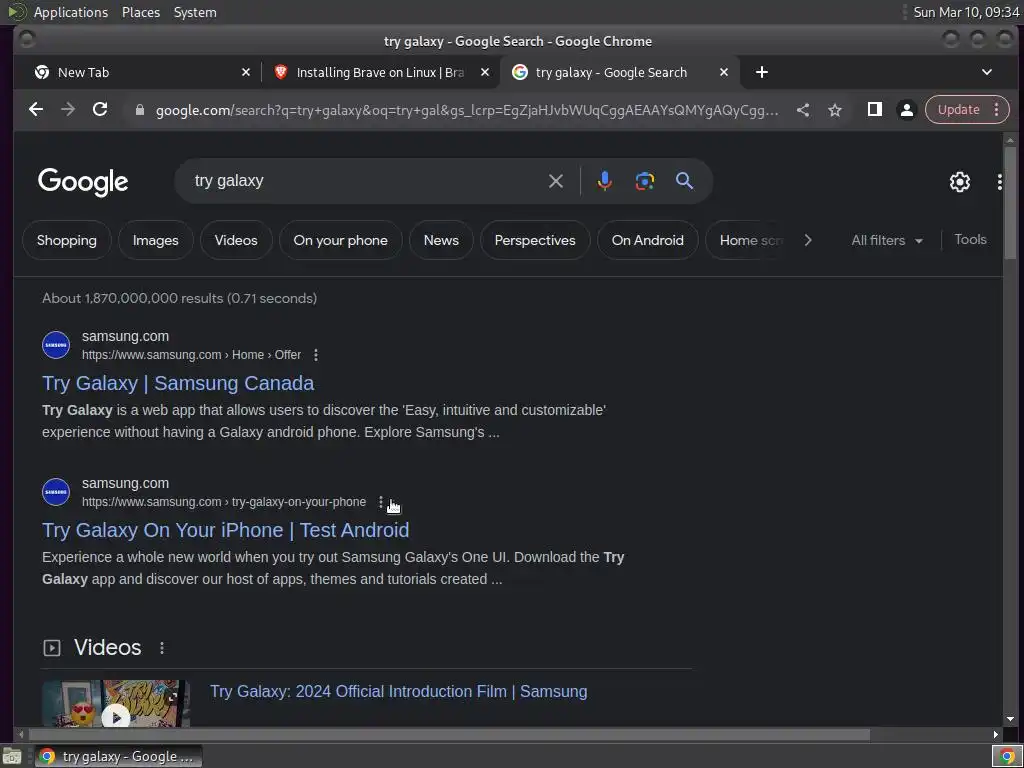The height and width of the screenshot is (768, 1024).
Task: Select the On your phone filter chip
Action: point(340,240)
